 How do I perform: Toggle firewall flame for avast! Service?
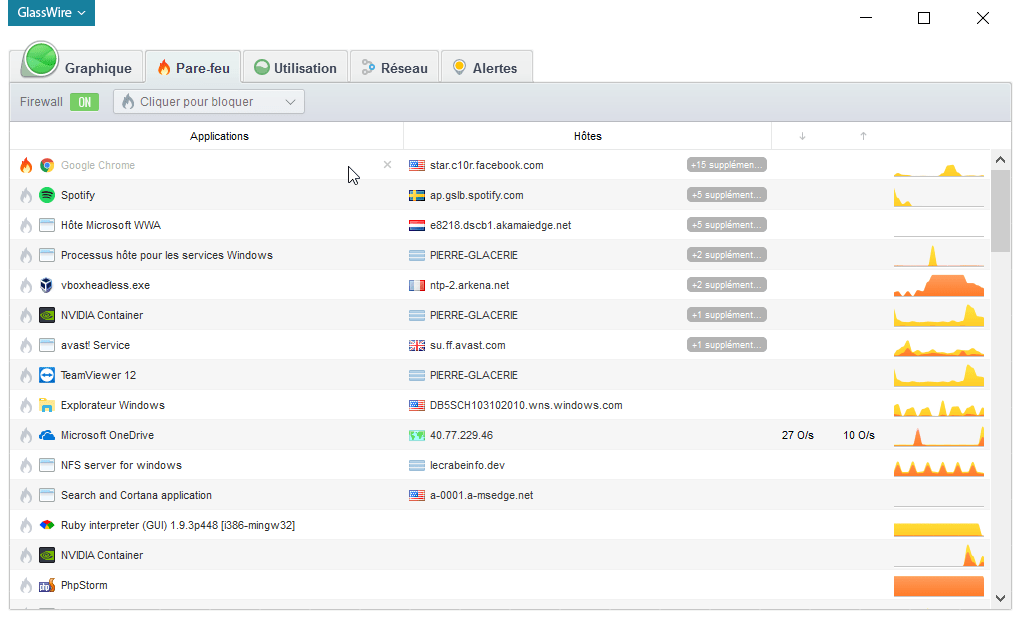point(26,345)
